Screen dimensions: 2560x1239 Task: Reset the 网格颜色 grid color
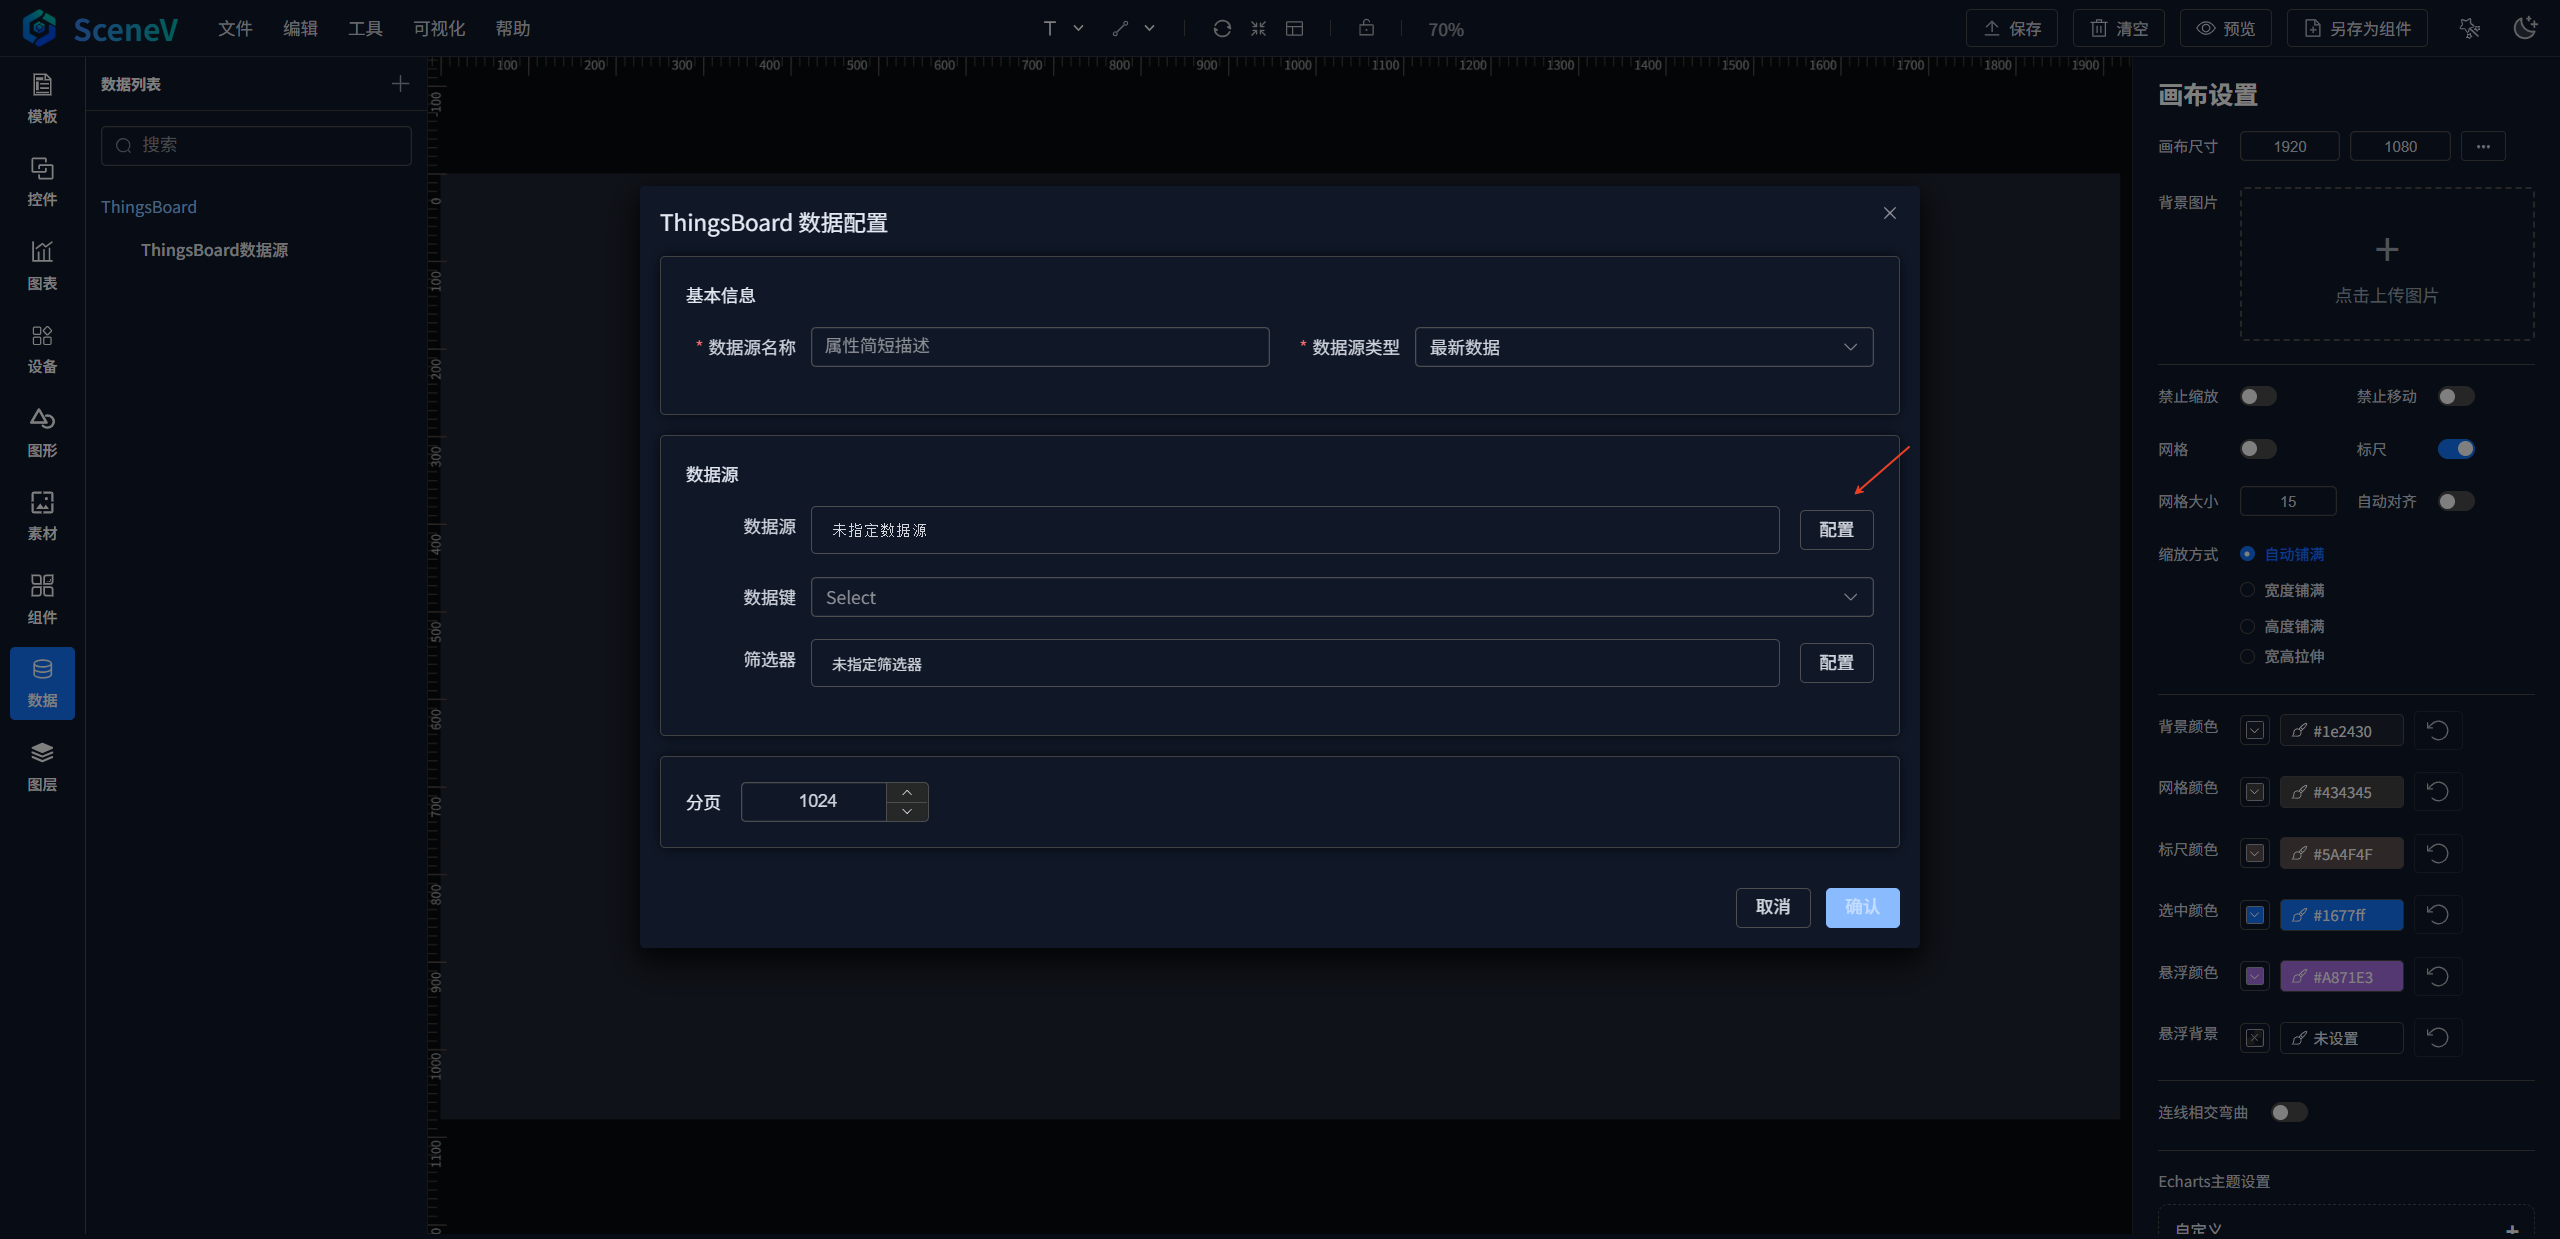click(x=2438, y=792)
